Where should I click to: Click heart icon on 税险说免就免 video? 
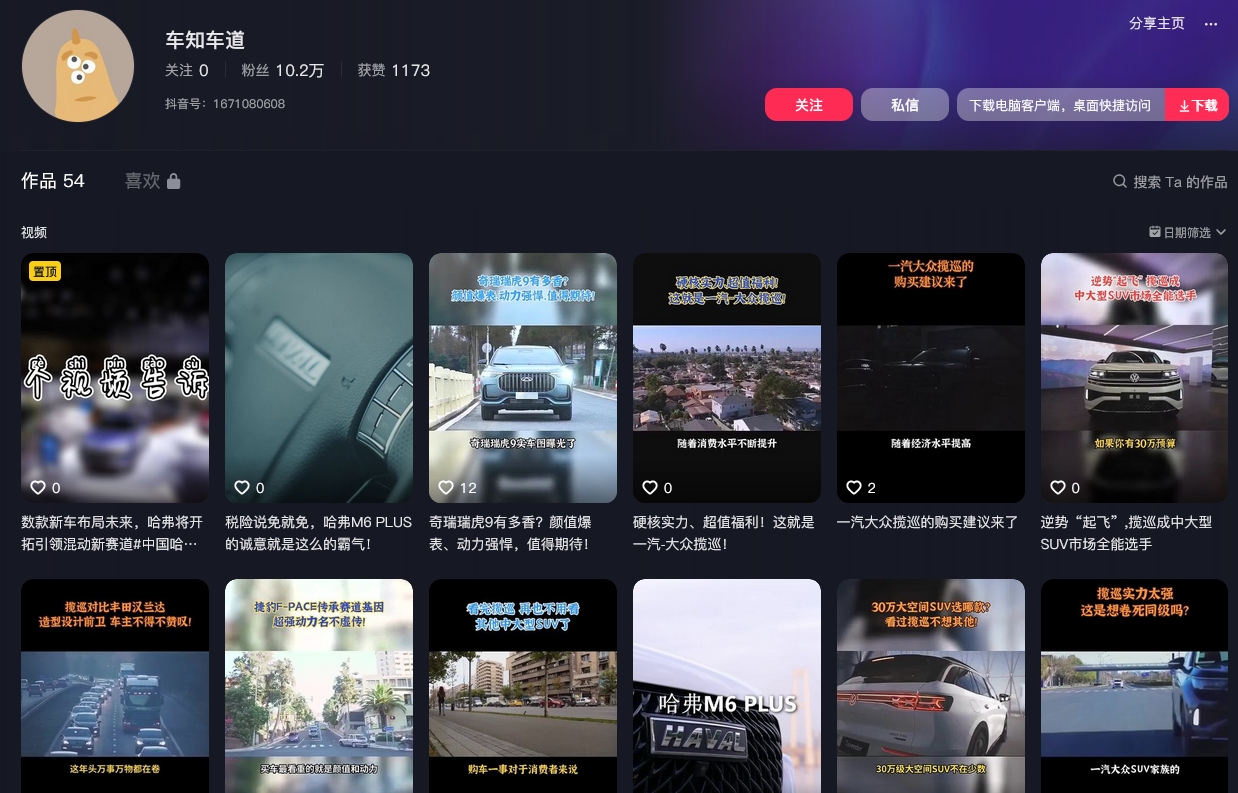[x=242, y=488]
